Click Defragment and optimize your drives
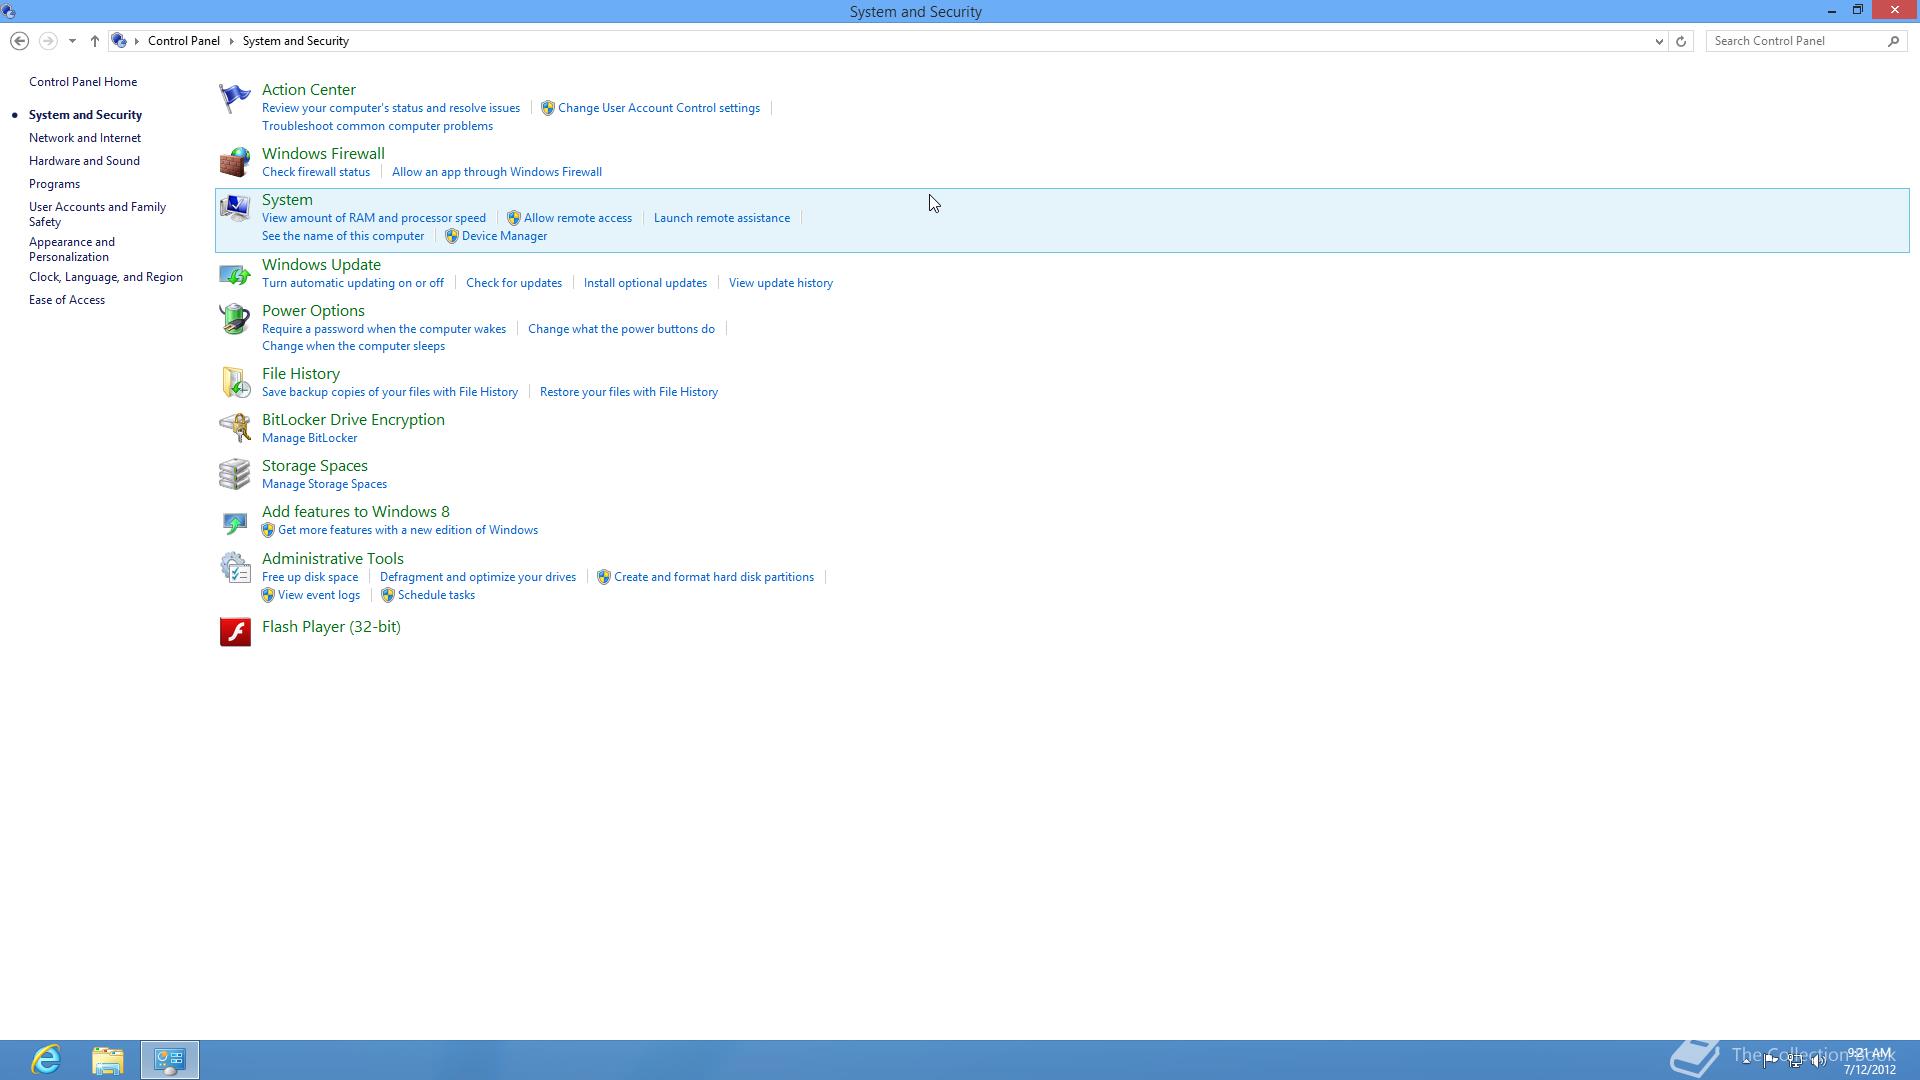This screenshot has height=1080, width=1920. pyautogui.click(x=478, y=577)
